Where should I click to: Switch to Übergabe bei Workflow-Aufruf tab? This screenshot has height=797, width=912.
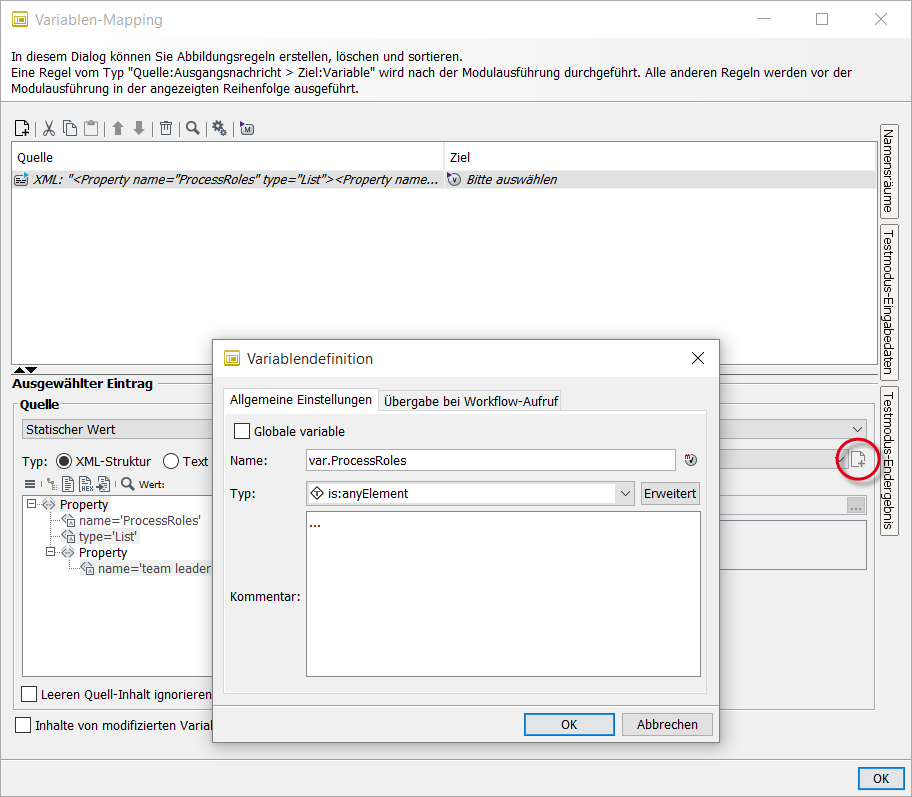[471, 400]
